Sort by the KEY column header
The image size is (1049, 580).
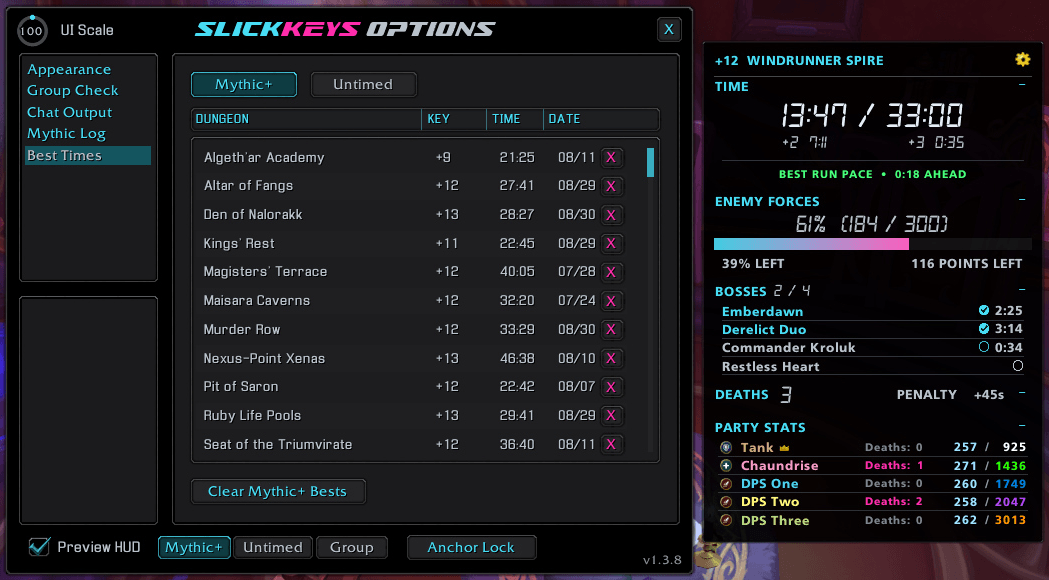click(x=454, y=119)
